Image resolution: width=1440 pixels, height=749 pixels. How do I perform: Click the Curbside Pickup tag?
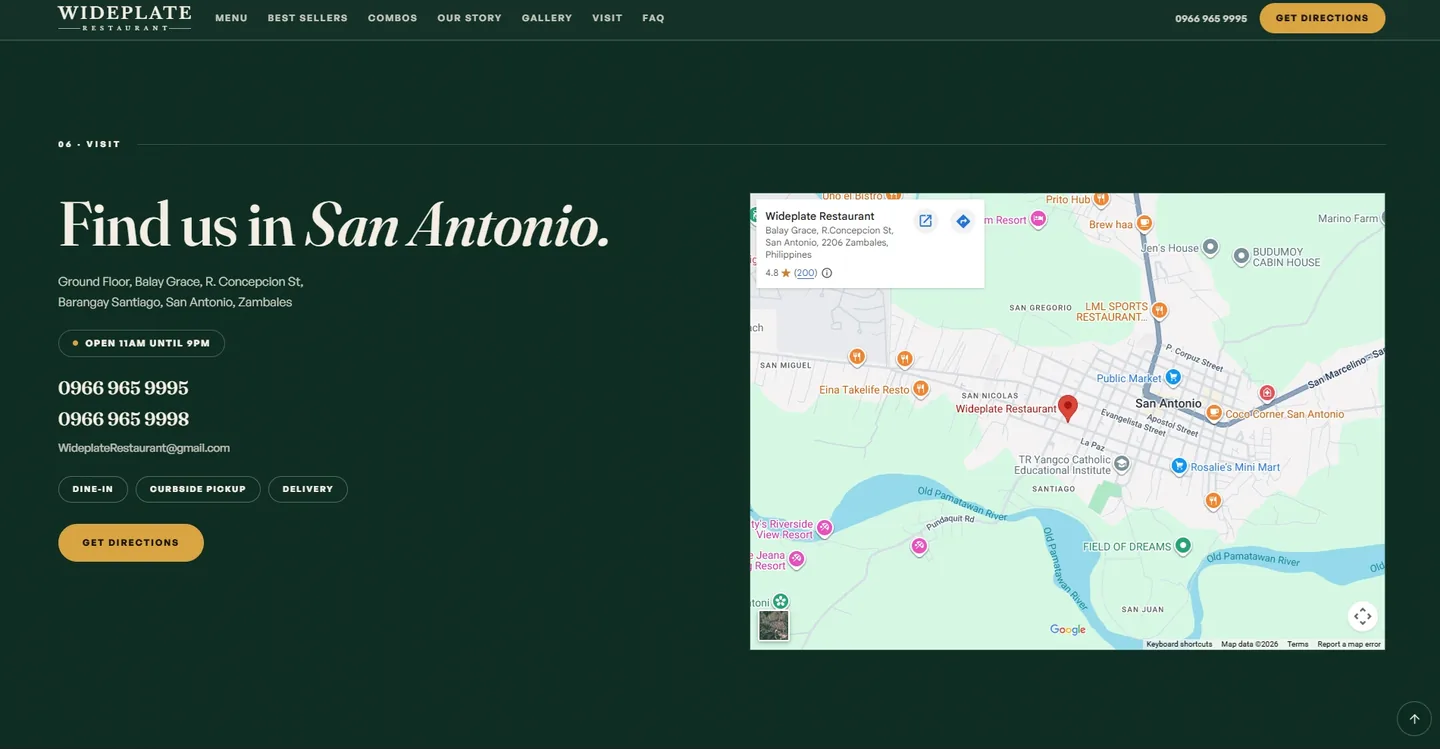198,489
